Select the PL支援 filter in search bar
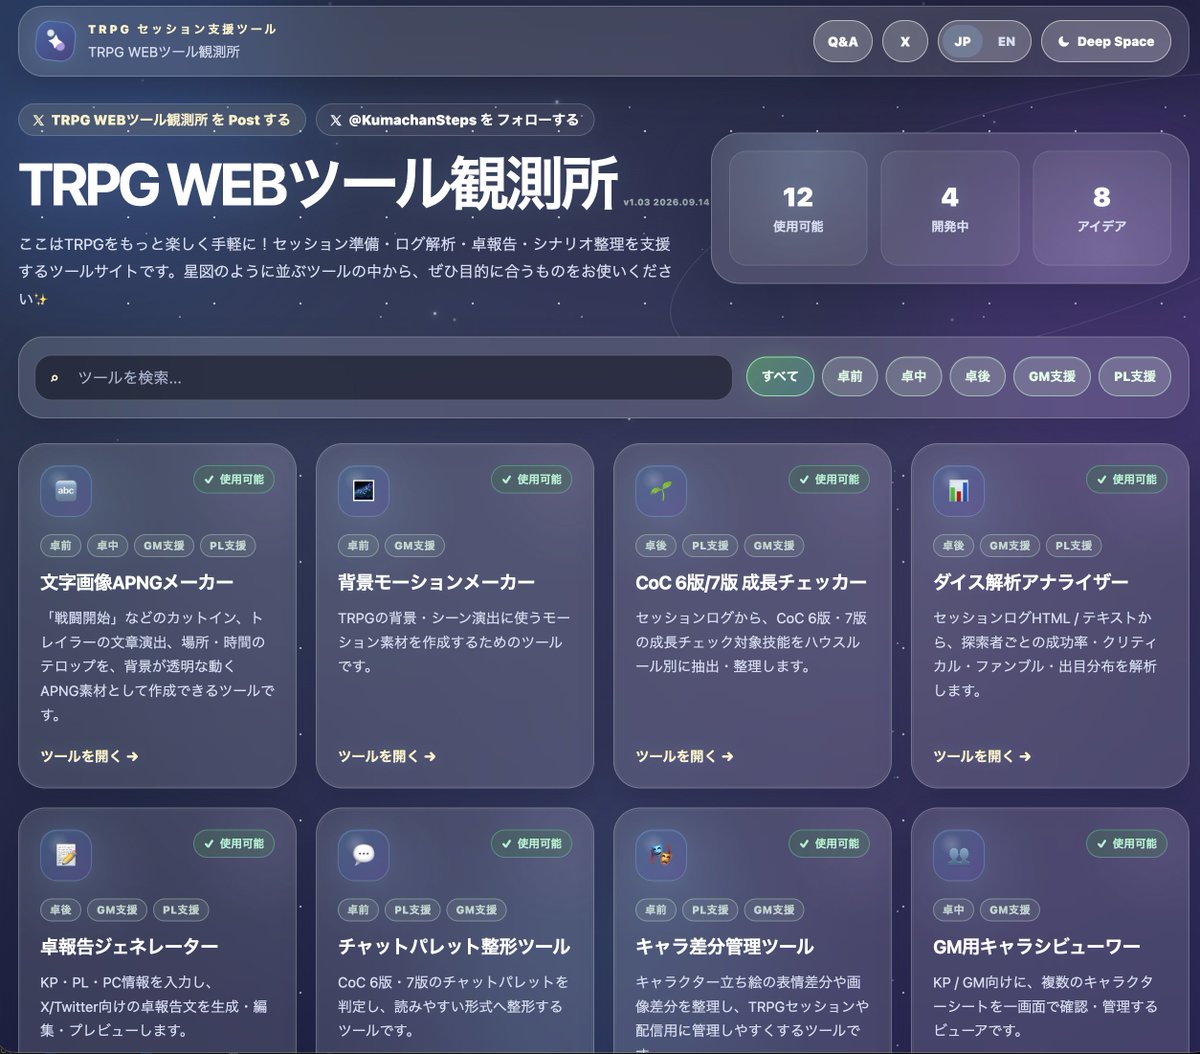 click(x=1135, y=377)
